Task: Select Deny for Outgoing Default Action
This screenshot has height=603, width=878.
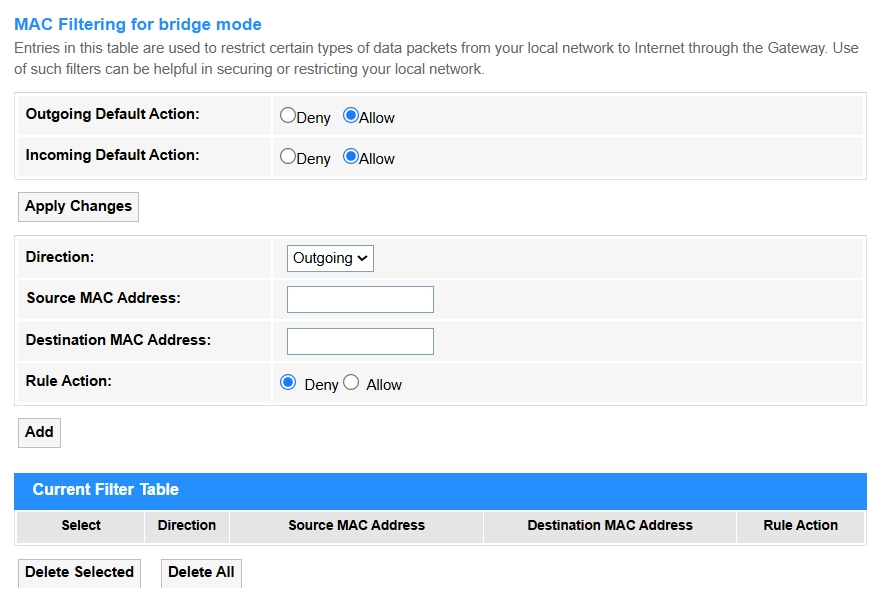Action: (288, 116)
